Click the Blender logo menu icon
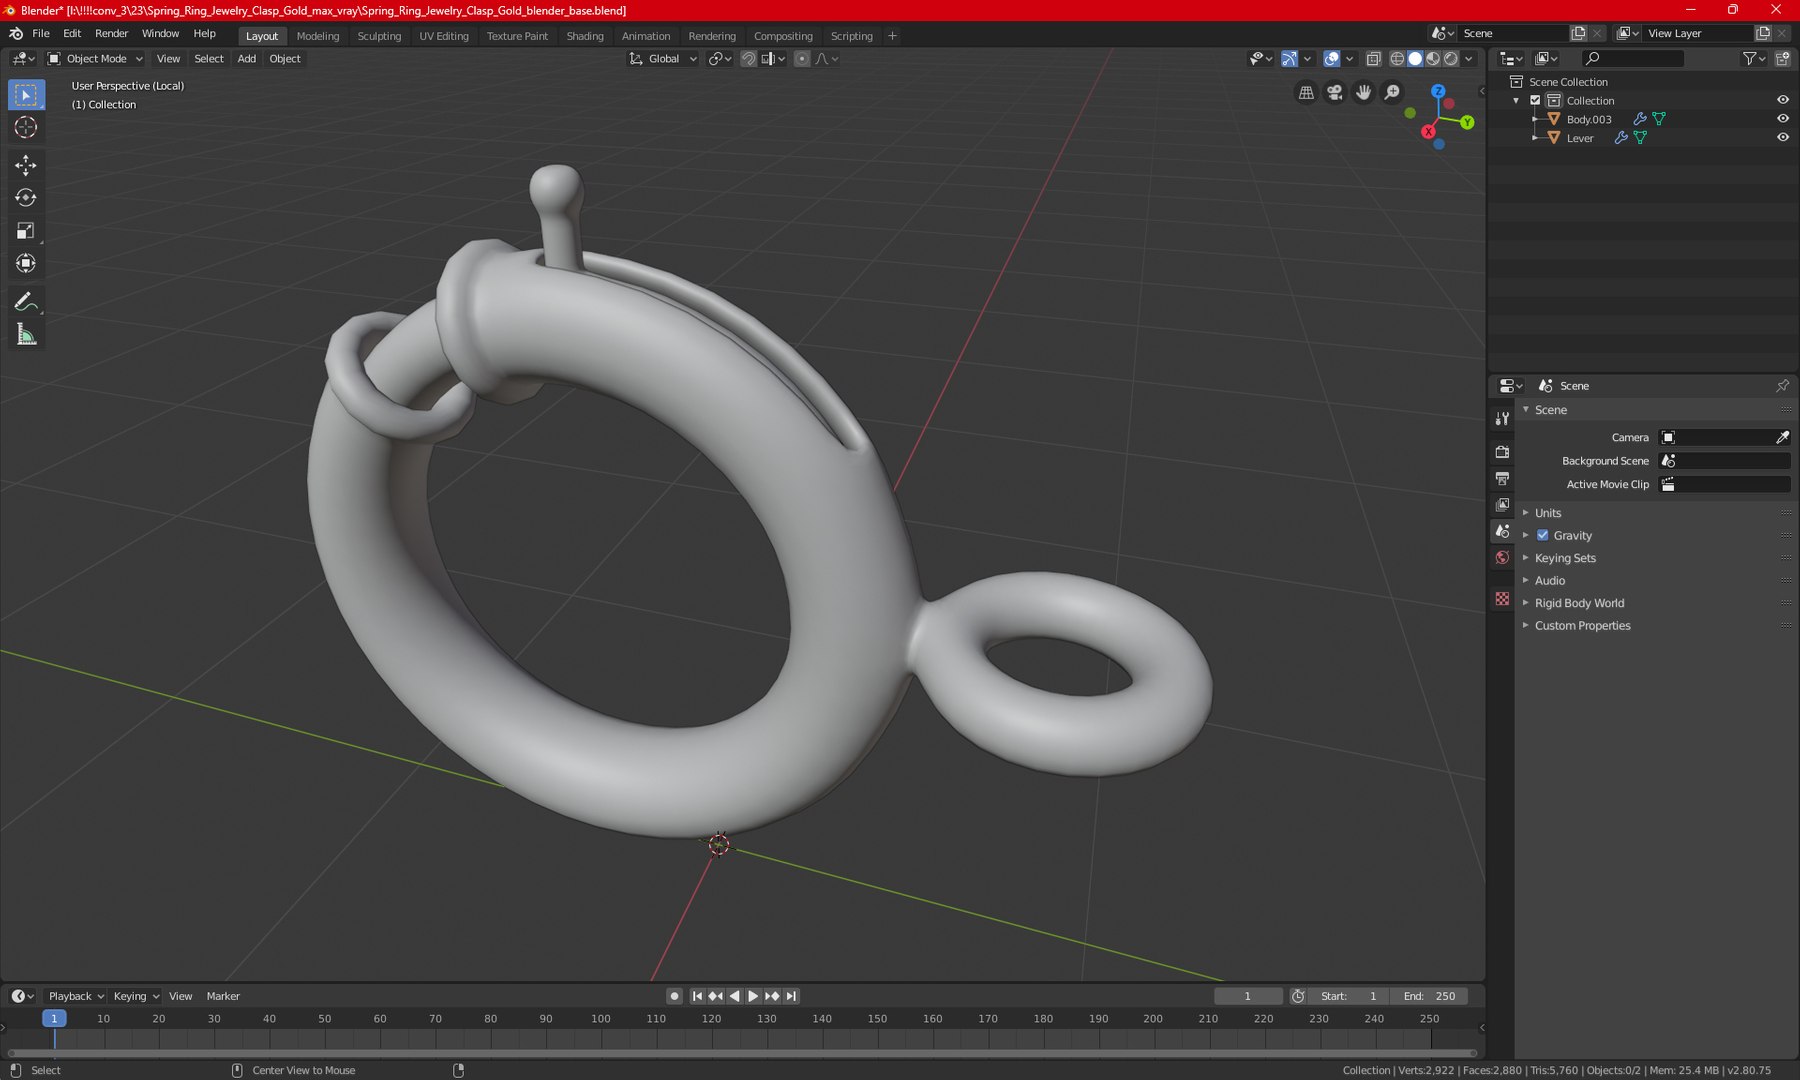1800x1080 pixels. [x=16, y=34]
